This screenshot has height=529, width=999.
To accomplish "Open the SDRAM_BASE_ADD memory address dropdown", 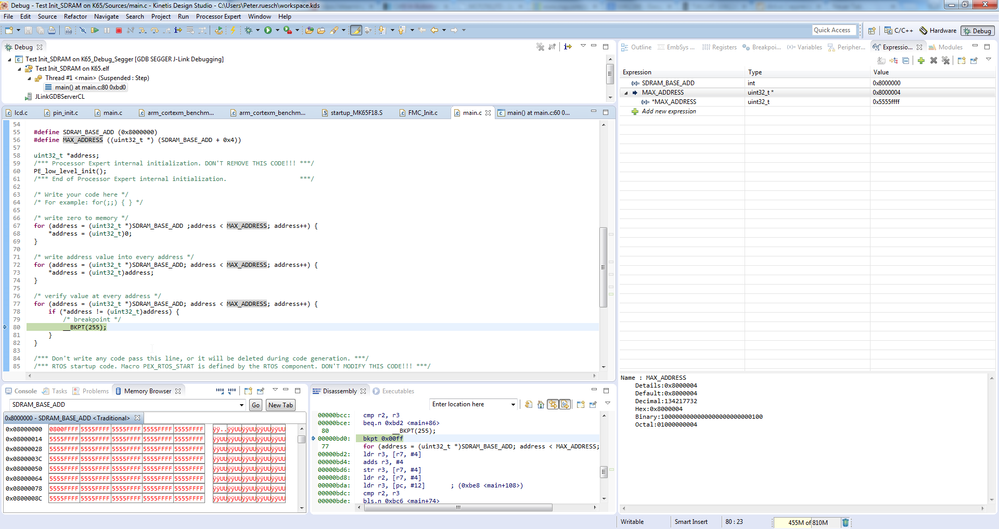I will [x=240, y=405].
